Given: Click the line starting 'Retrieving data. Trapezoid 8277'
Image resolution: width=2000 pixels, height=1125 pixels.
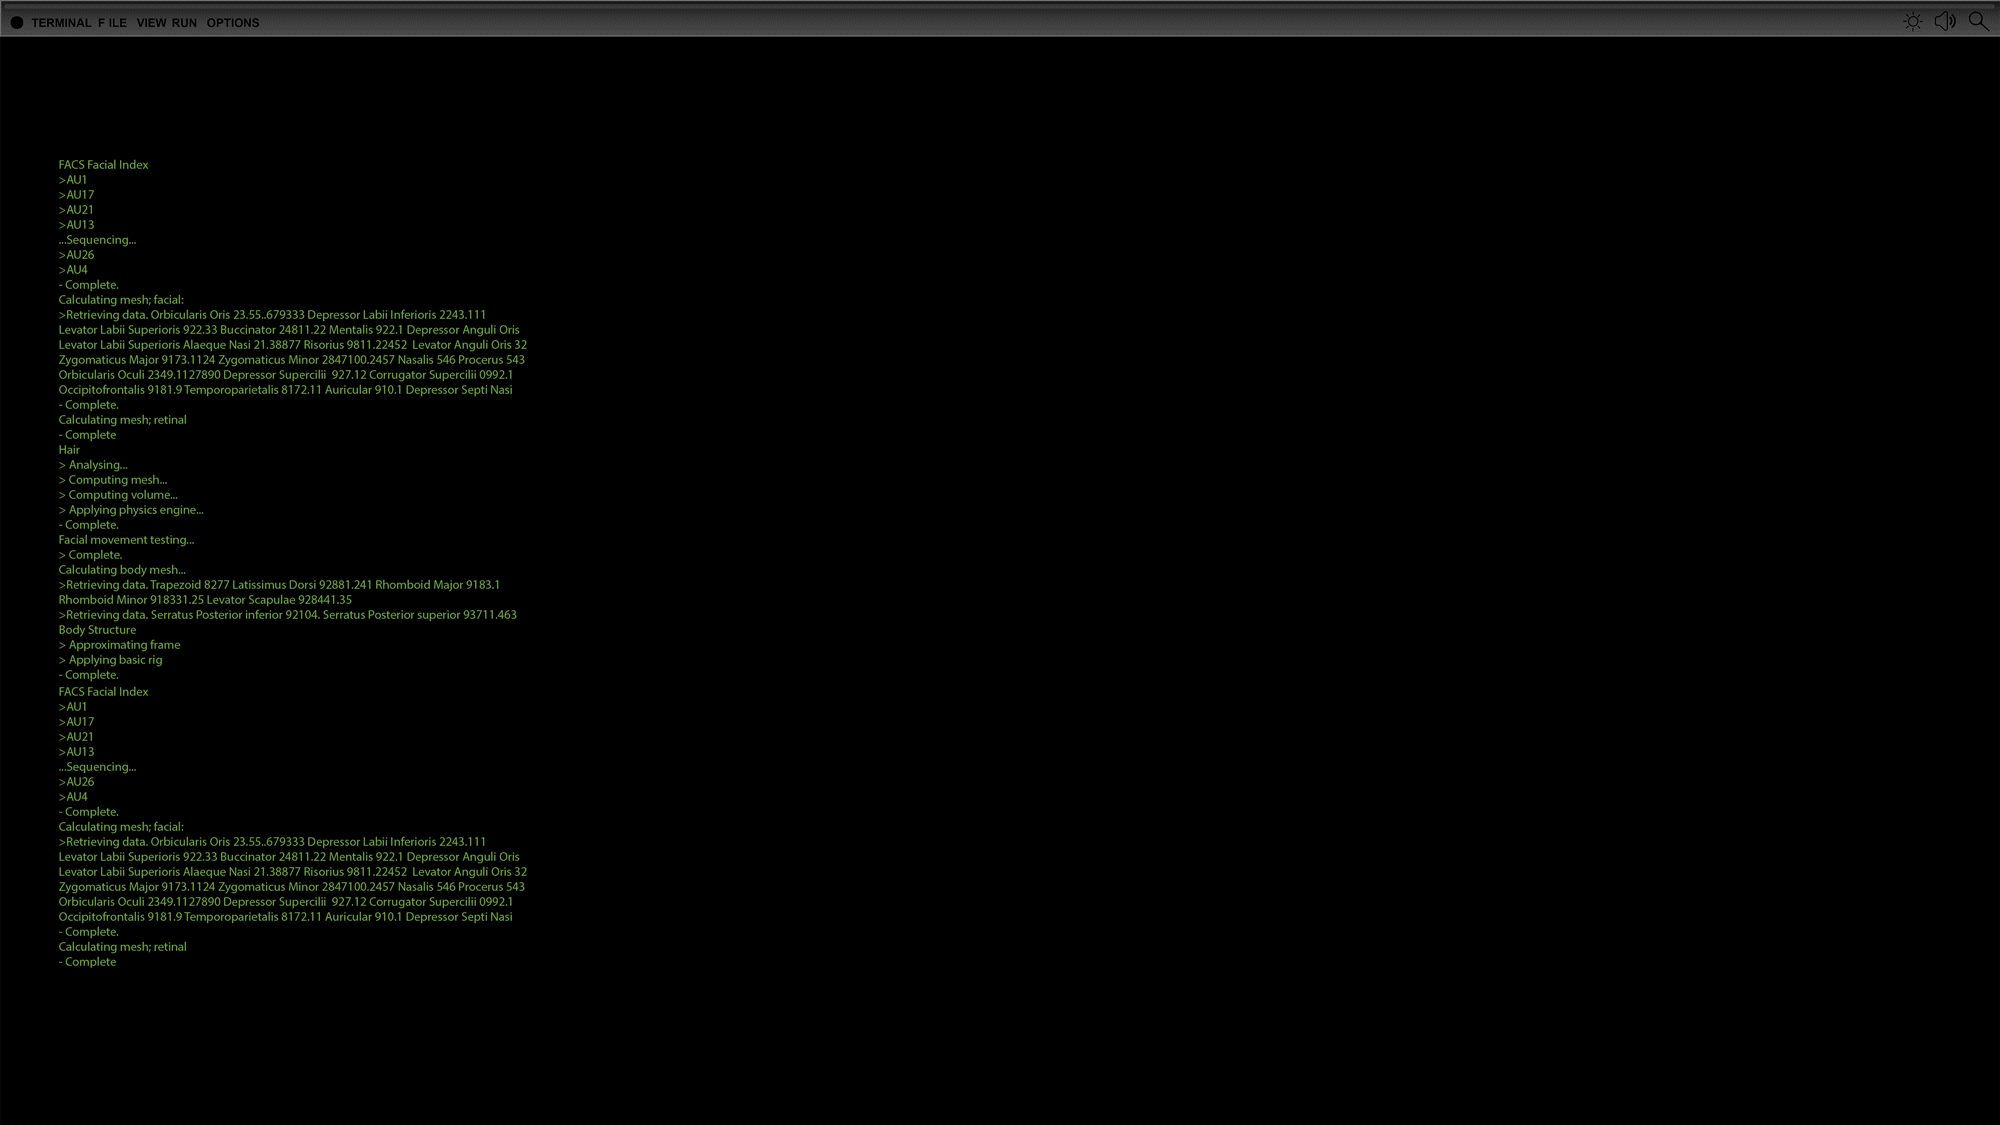Looking at the screenshot, I should pos(279,585).
